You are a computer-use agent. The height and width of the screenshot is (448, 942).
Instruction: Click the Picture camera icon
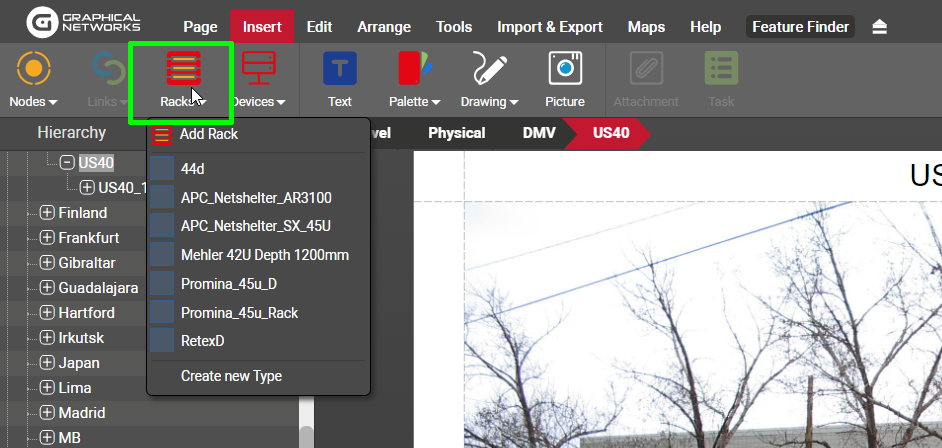[565, 70]
